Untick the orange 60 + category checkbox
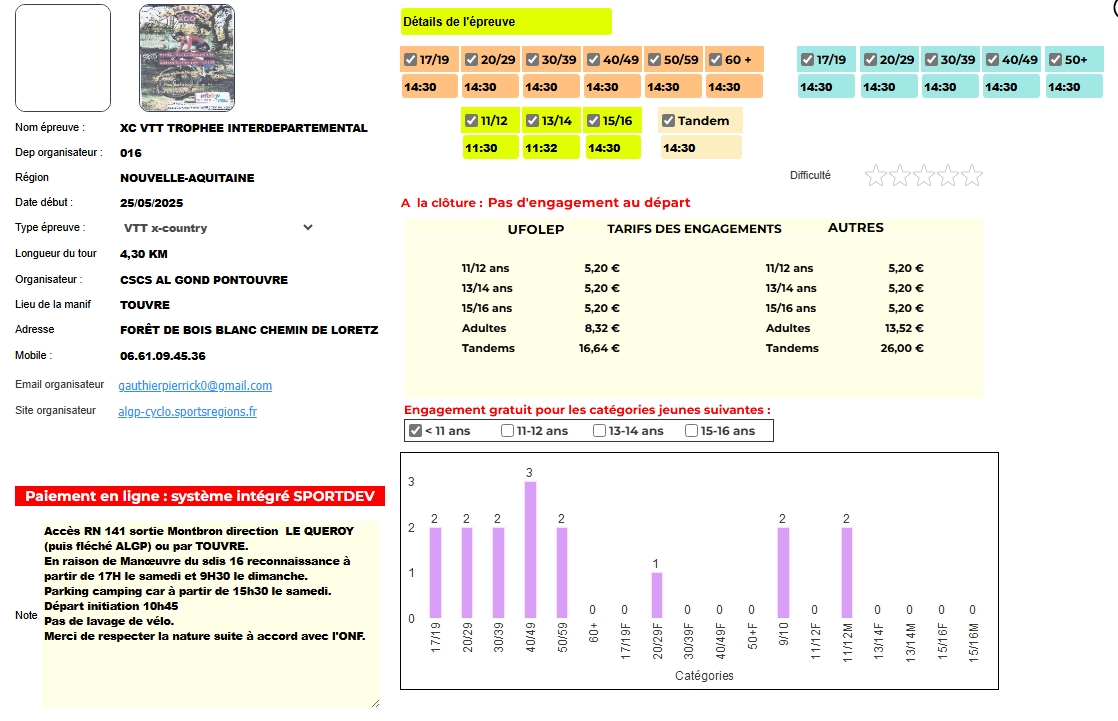 [715, 60]
